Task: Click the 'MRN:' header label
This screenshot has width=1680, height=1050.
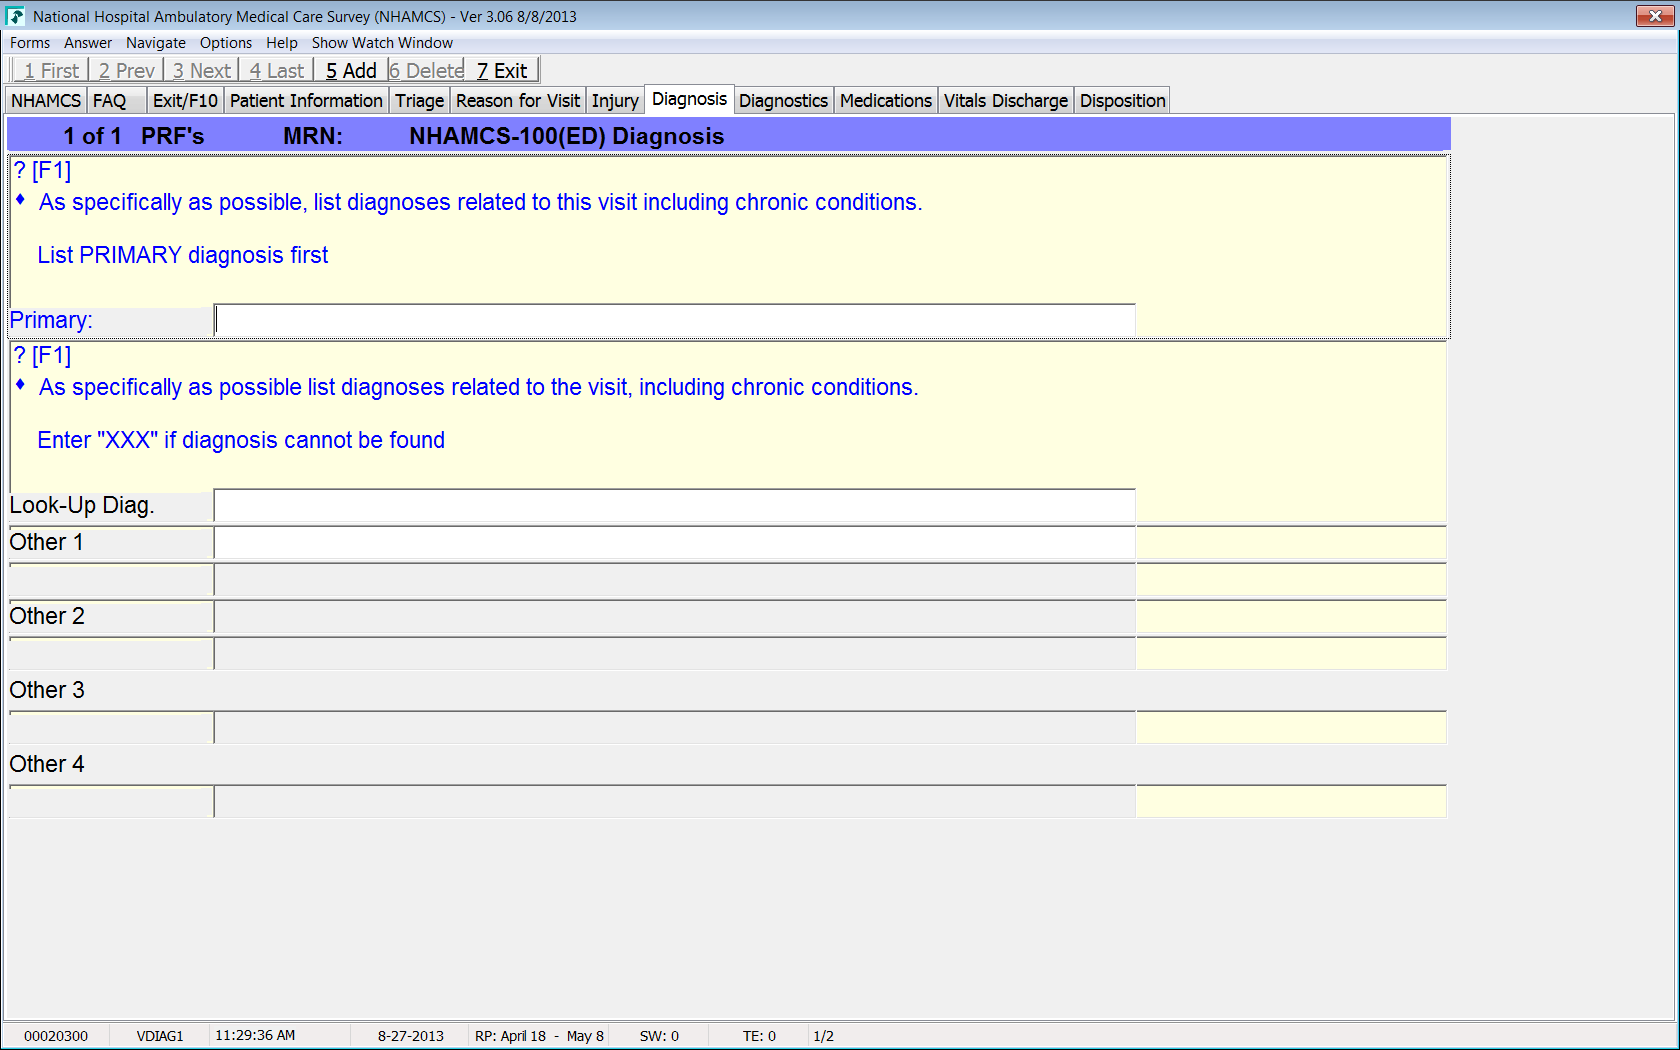Action: coord(313,136)
